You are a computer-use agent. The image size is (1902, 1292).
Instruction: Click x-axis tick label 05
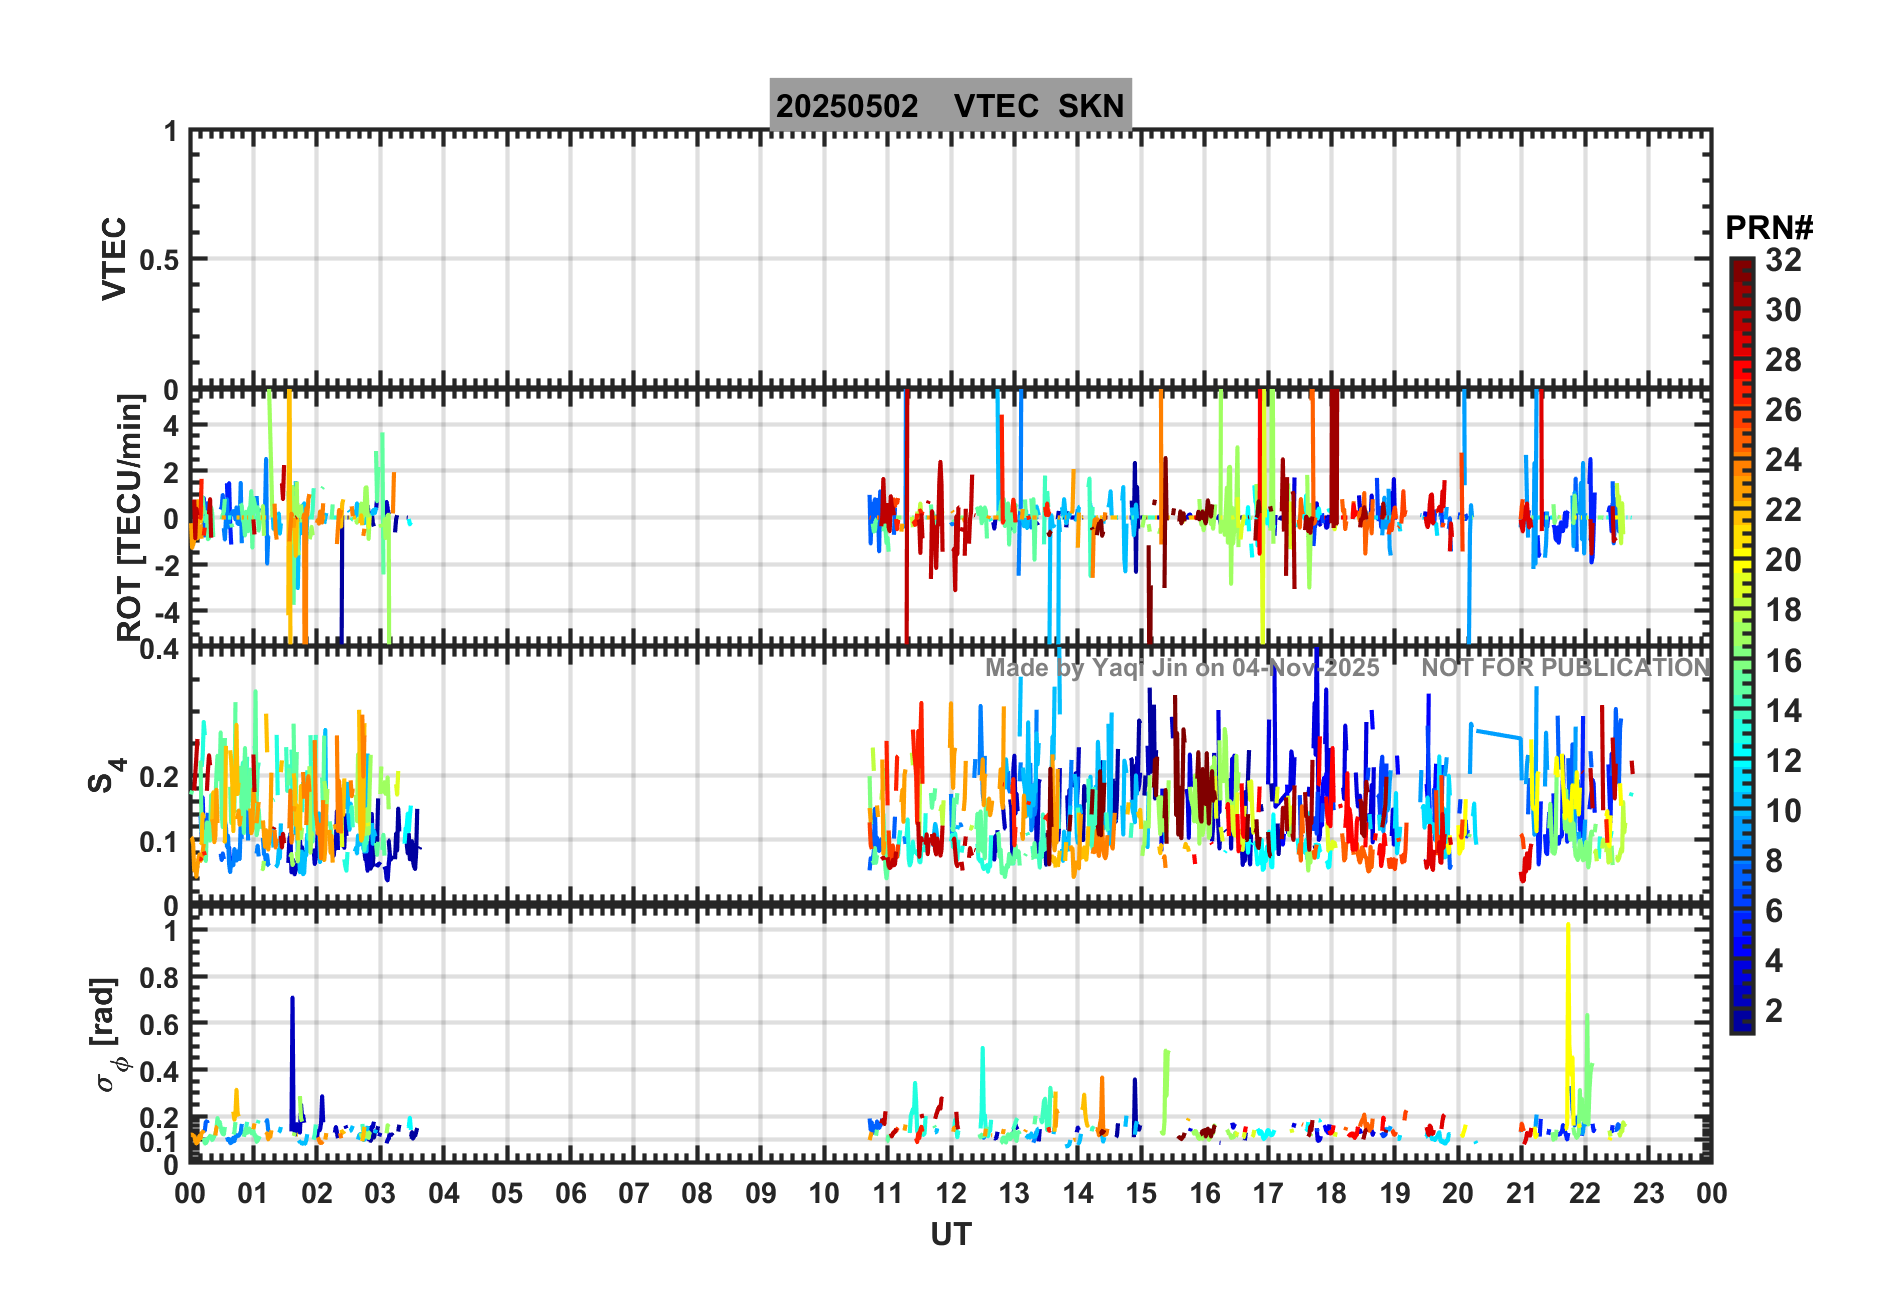tap(507, 1194)
